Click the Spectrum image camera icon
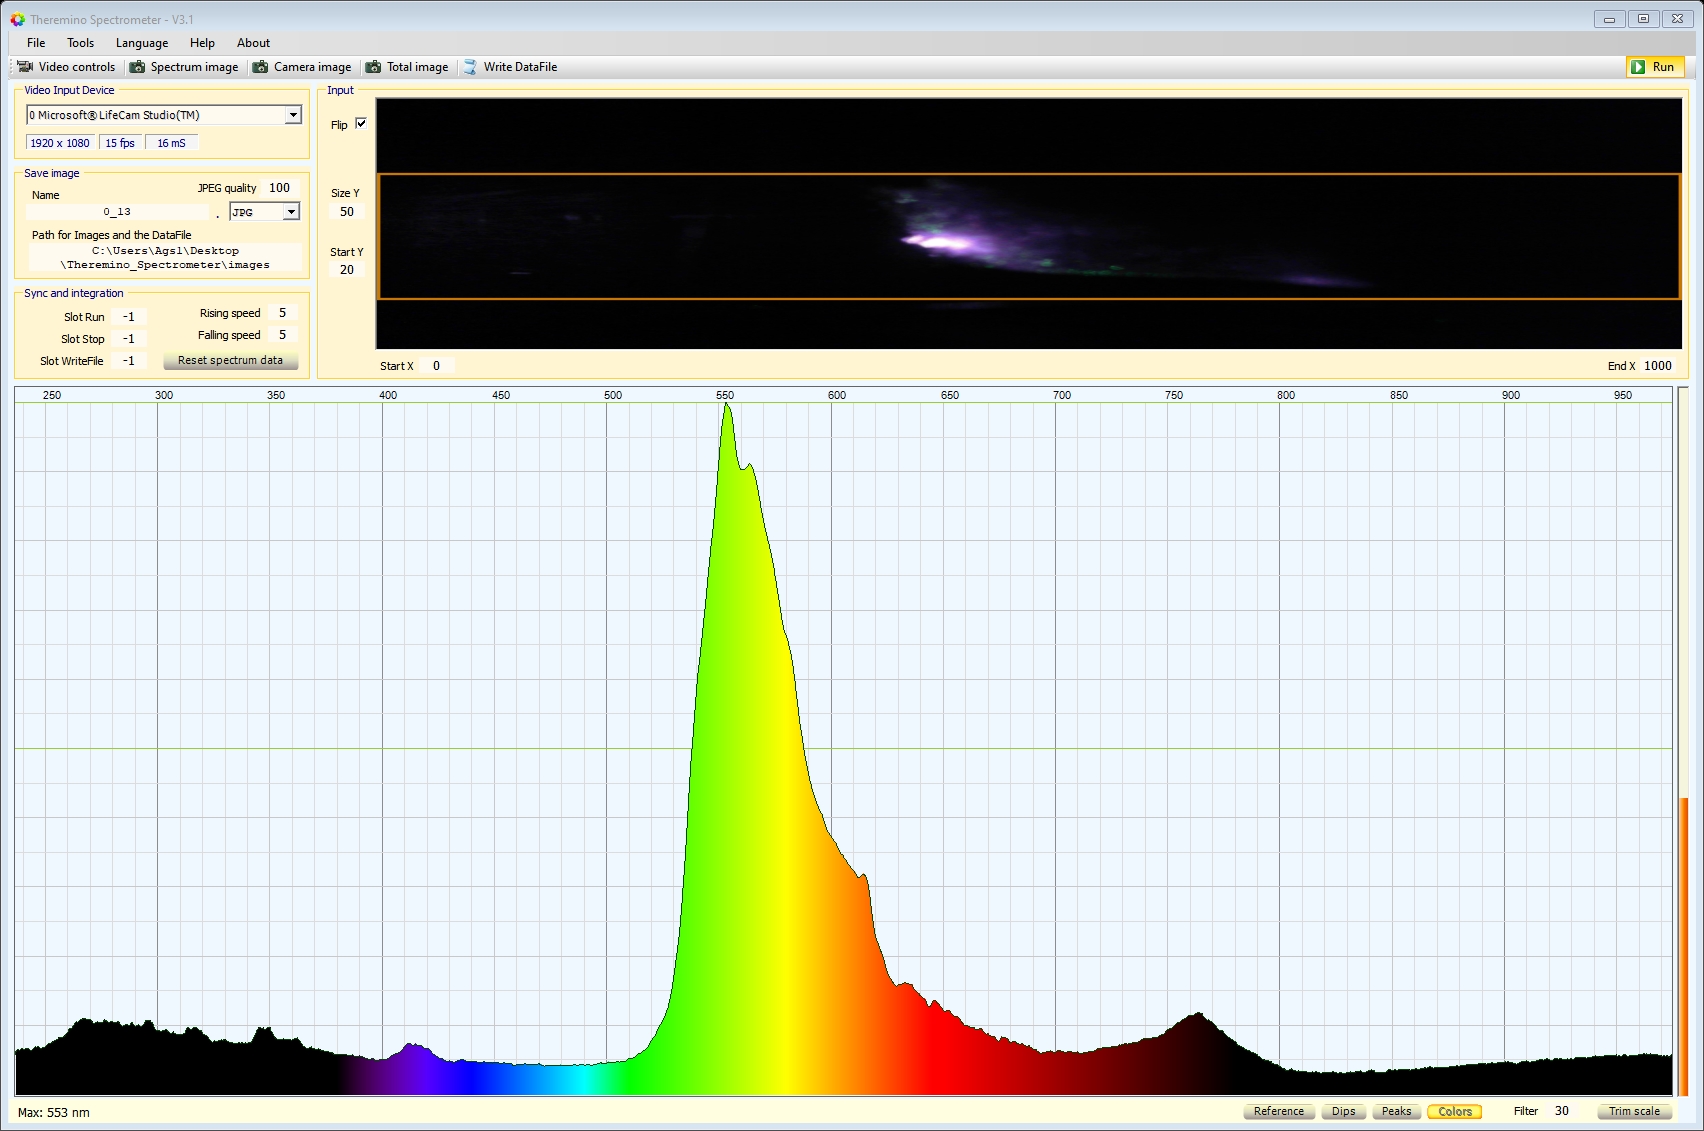The height and width of the screenshot is (1131, 1704). pos(137,67)
